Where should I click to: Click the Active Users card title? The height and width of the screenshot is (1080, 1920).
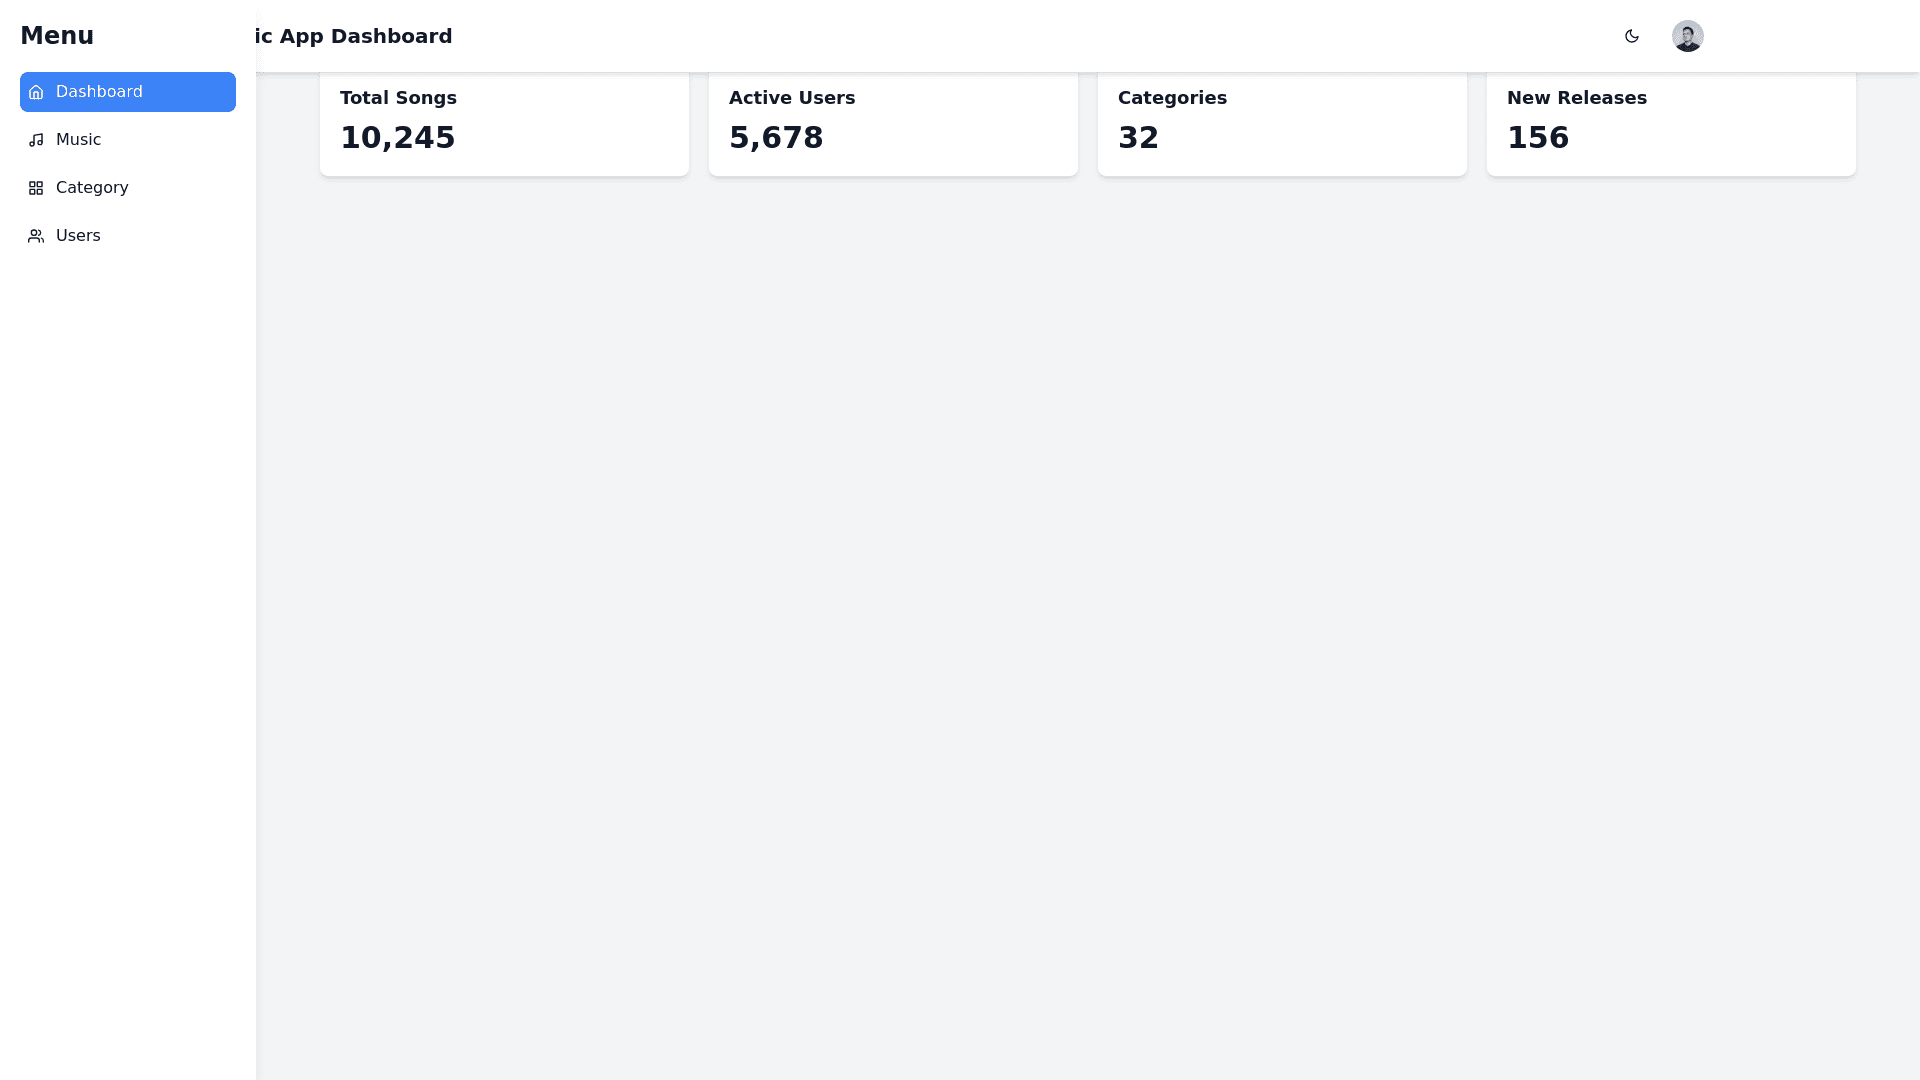click(792, 98)
